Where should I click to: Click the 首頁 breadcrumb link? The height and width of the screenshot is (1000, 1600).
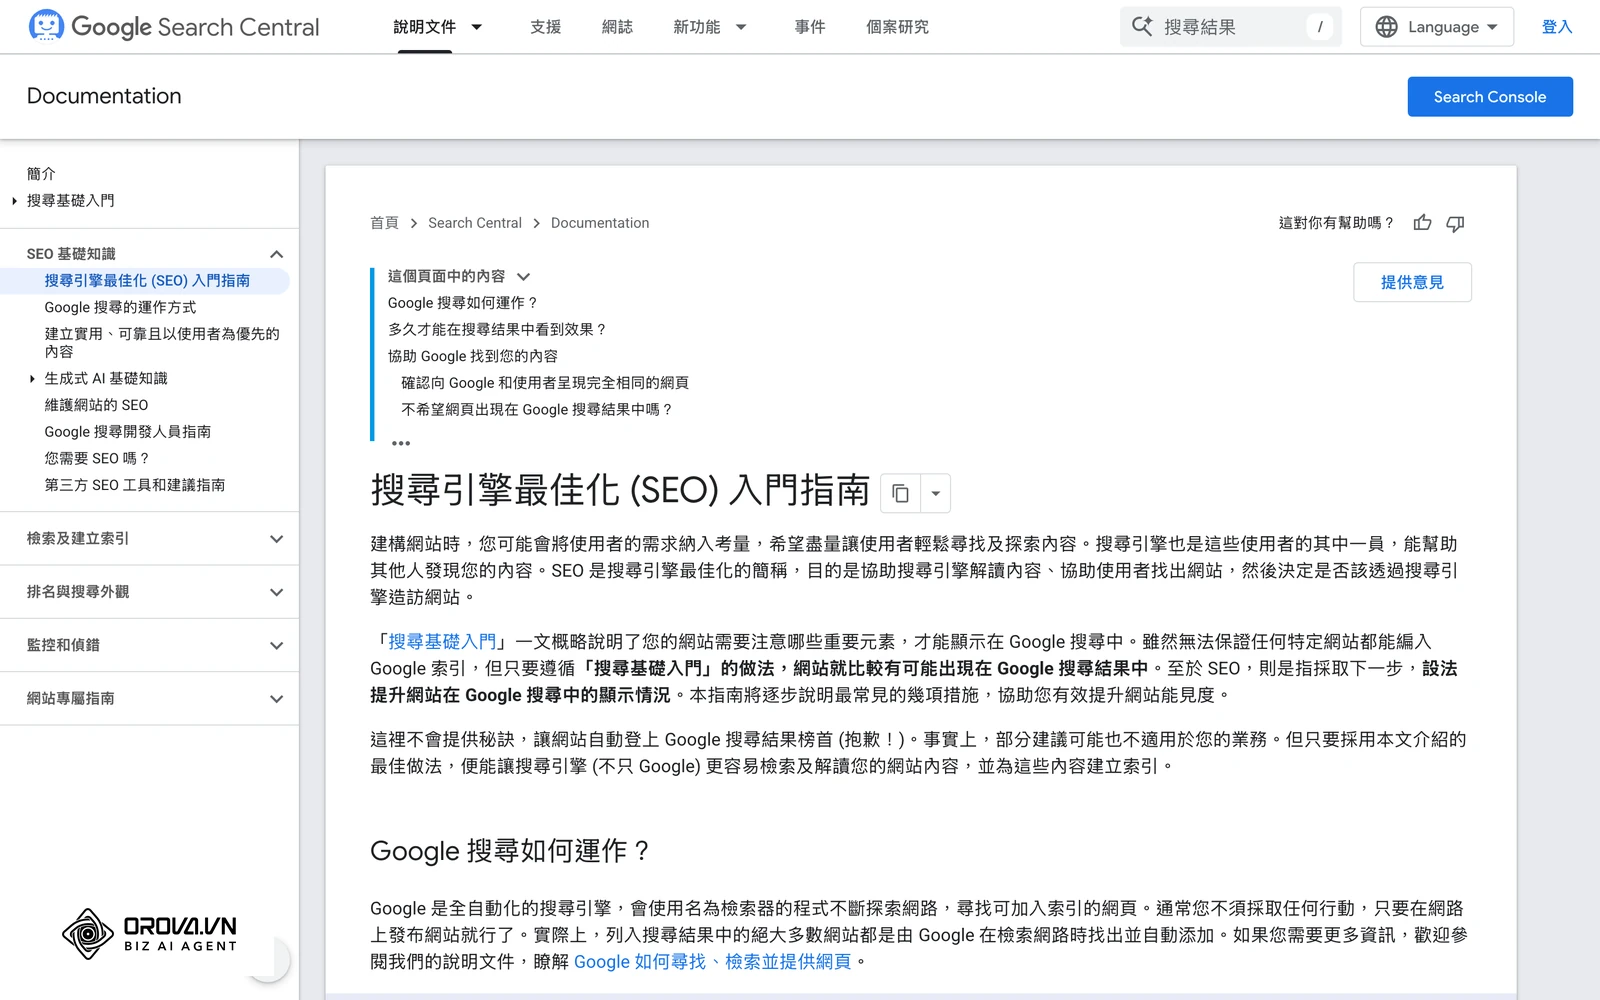click(x=384, y=223)
